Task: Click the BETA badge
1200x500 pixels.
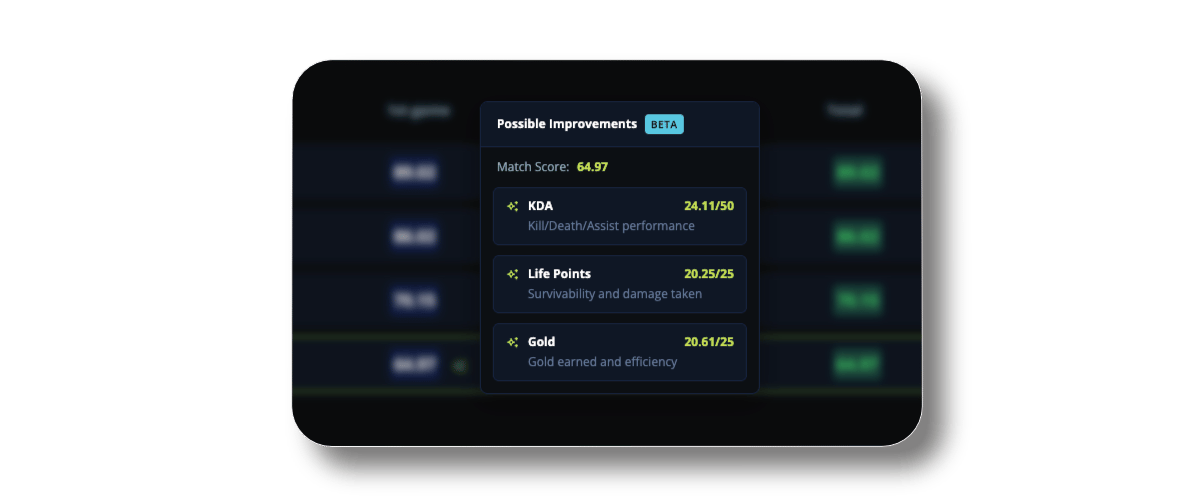Action: point(664,124)
